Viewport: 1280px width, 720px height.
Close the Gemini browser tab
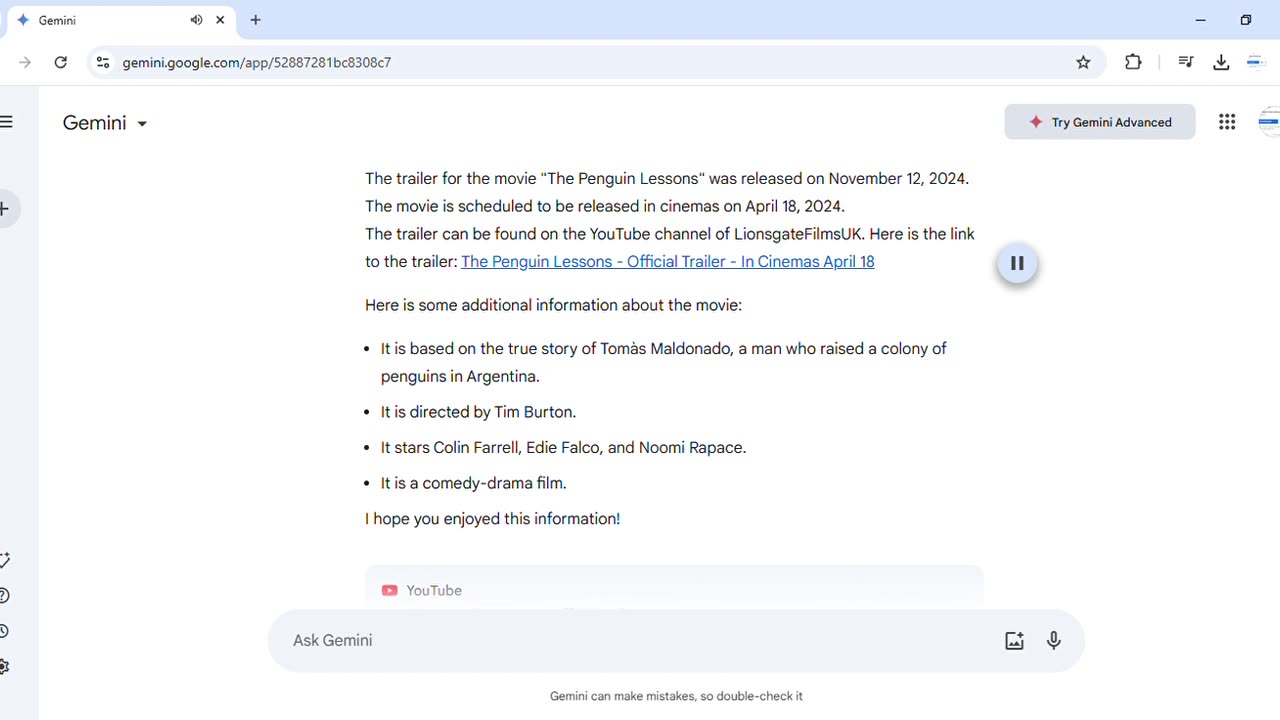(x=220, y=20)
